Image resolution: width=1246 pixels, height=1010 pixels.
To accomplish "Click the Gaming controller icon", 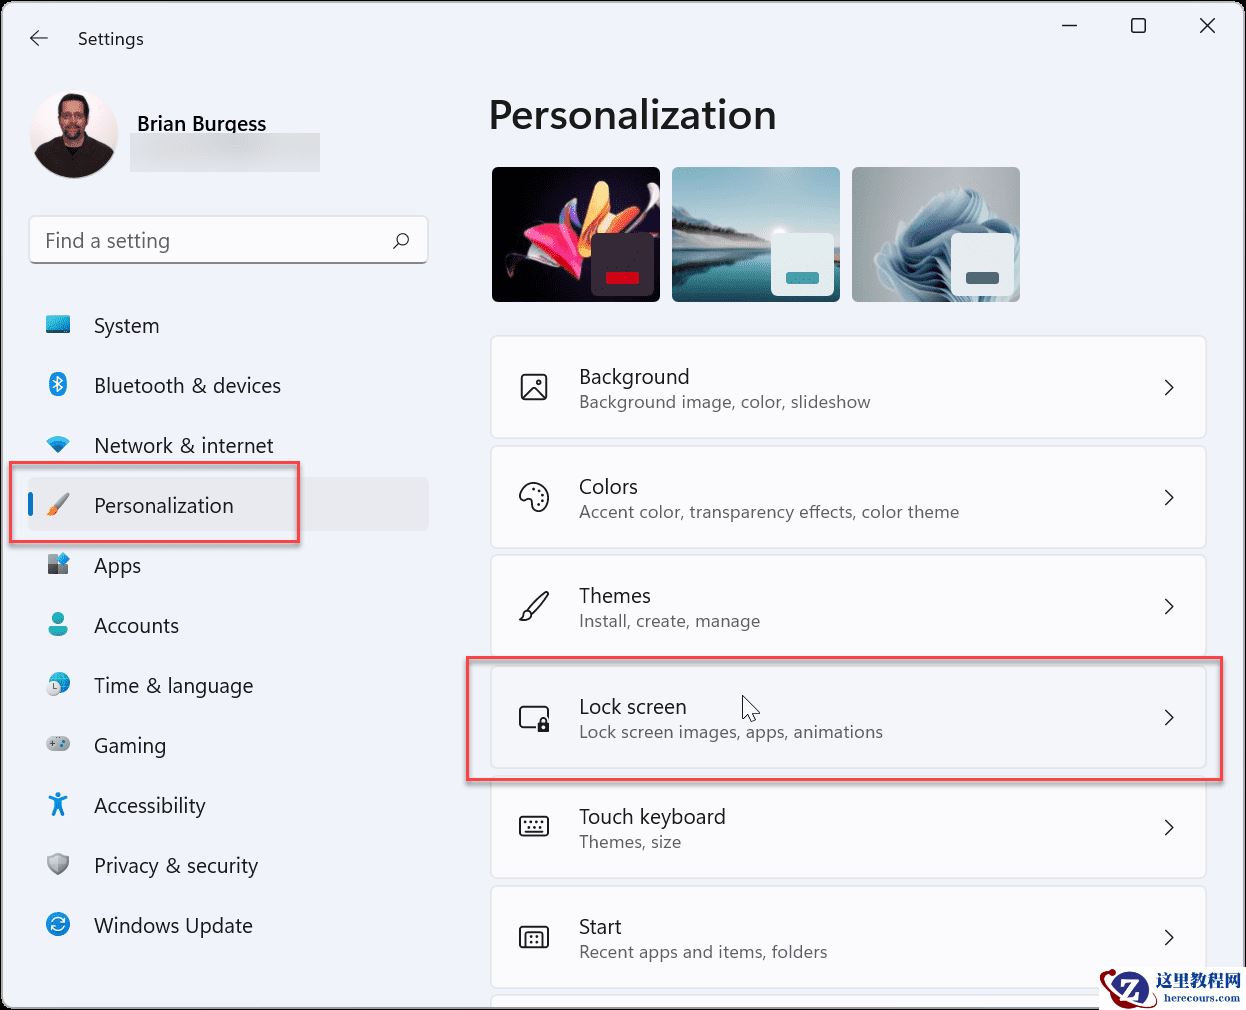I will [58, 744].
